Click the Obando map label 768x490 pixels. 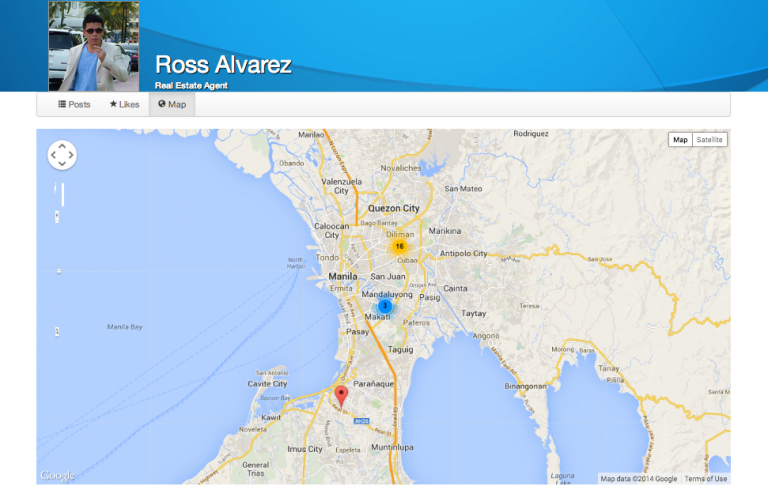[292, 163]
